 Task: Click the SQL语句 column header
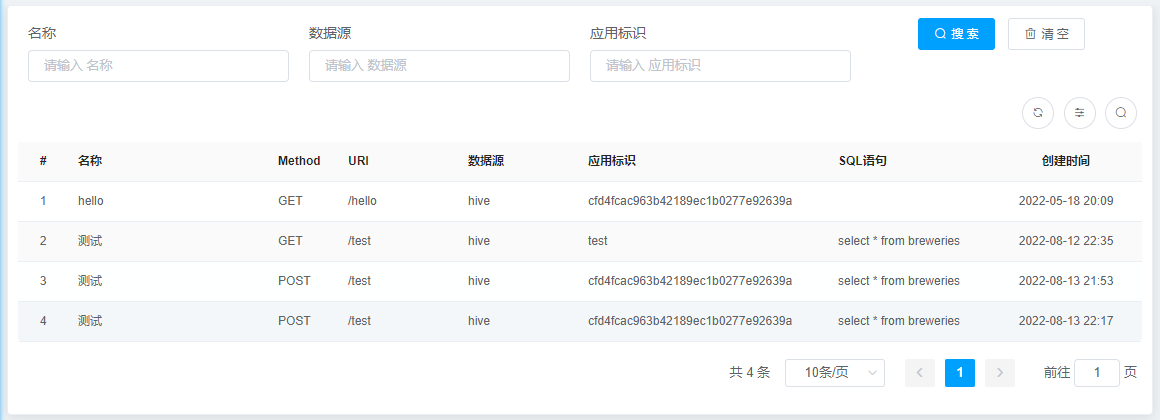tap(862, 161)
